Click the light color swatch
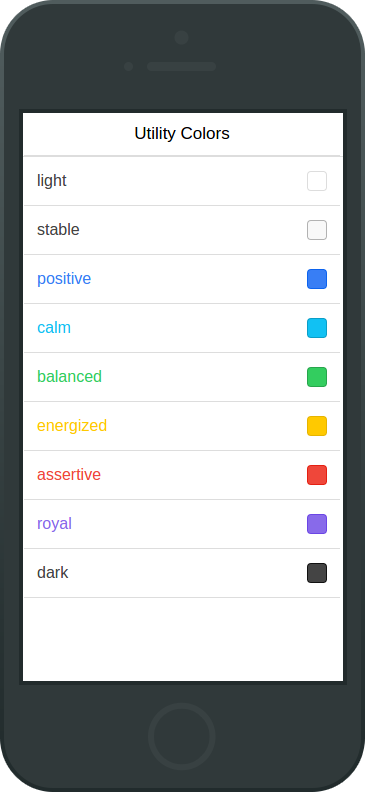 coord(317,181)
